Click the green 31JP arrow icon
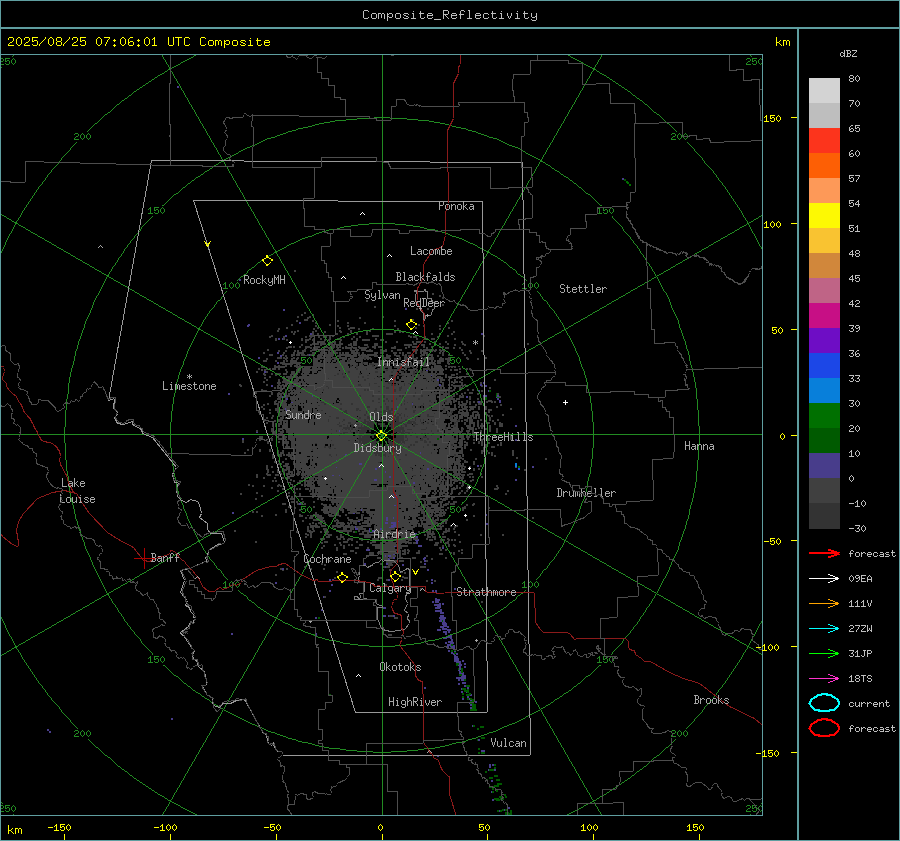 click(824, 653)
